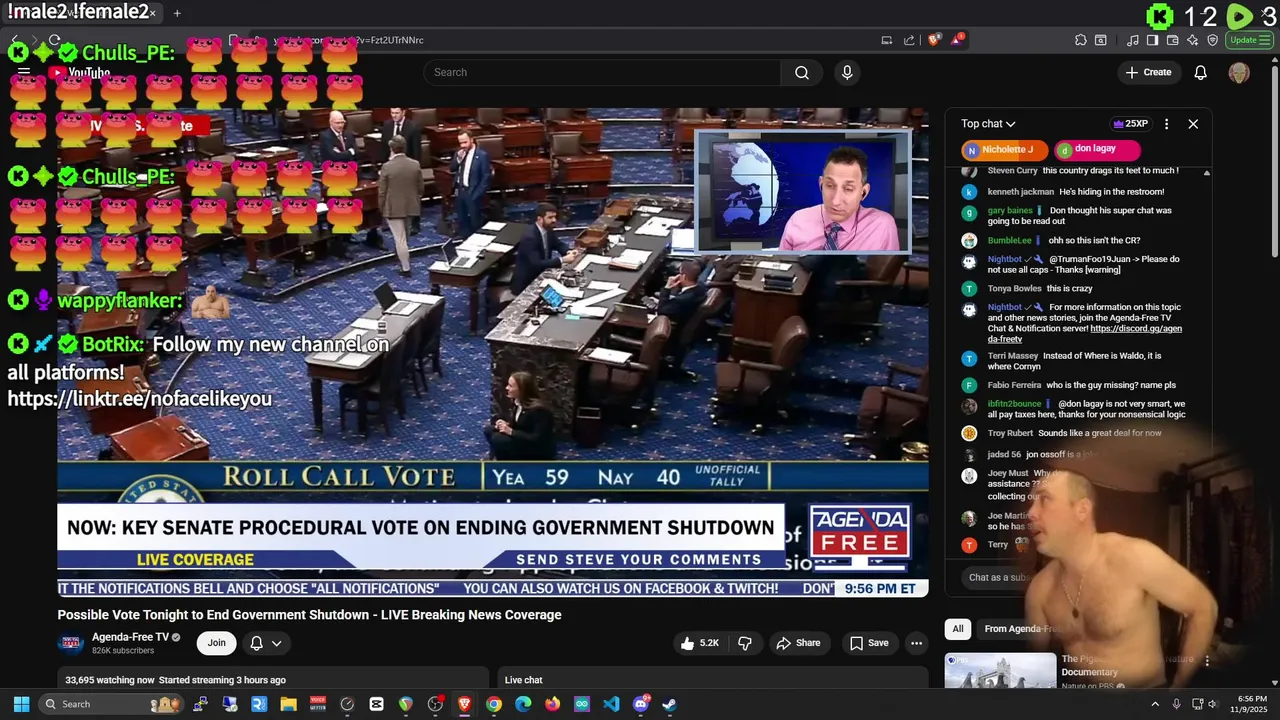The height and width of the screenshot is (720, 1280).
Task: Open the browser extensions puzzle icon
Action: tap(1081, 40)
